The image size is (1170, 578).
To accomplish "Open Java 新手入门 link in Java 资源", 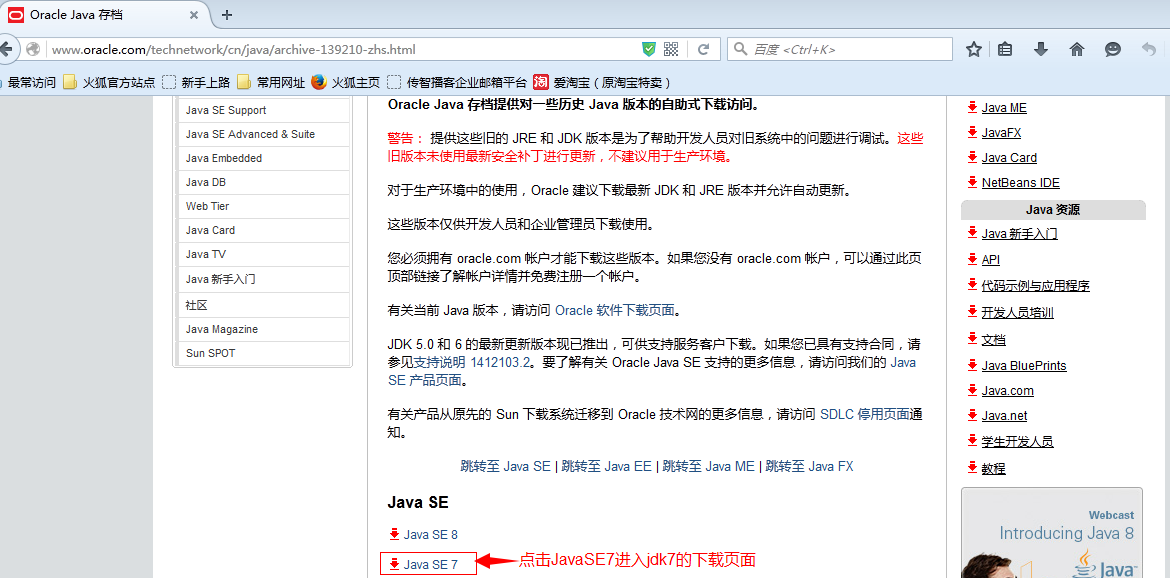I will (1019, 233).
